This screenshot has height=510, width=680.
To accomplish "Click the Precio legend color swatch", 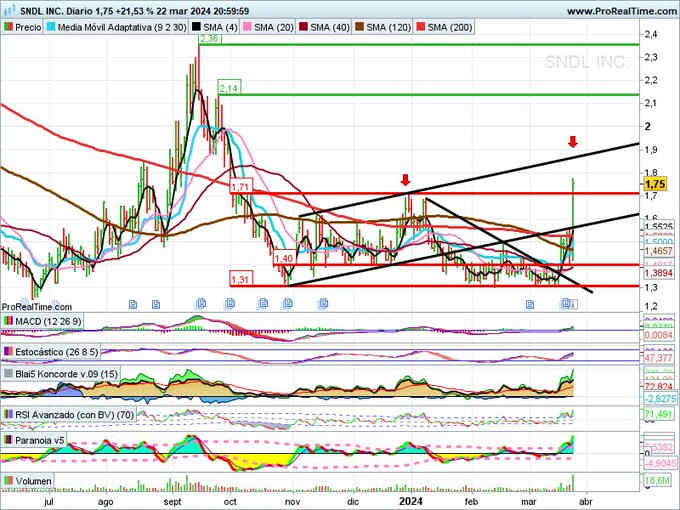I will tap(8, 27).
